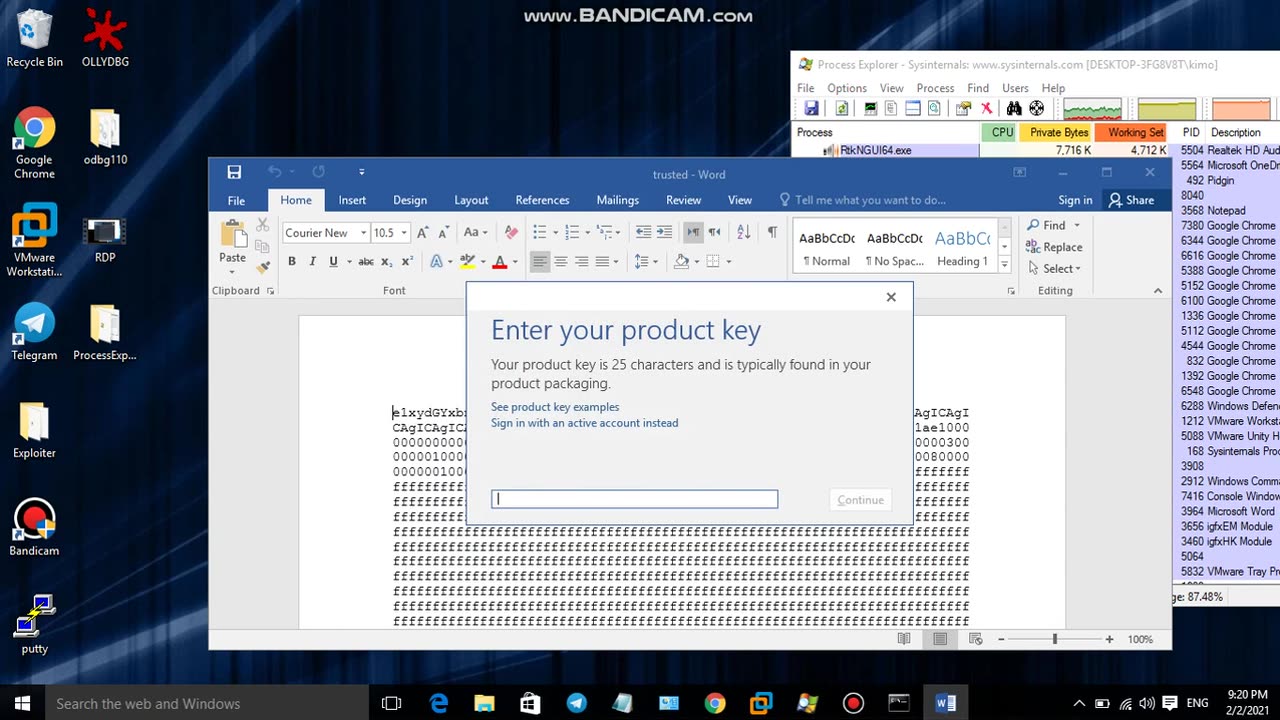Viewport: 1280px width, 720px height.
Task: Open the Courier New font name dropdown
Action: [363, 233]
